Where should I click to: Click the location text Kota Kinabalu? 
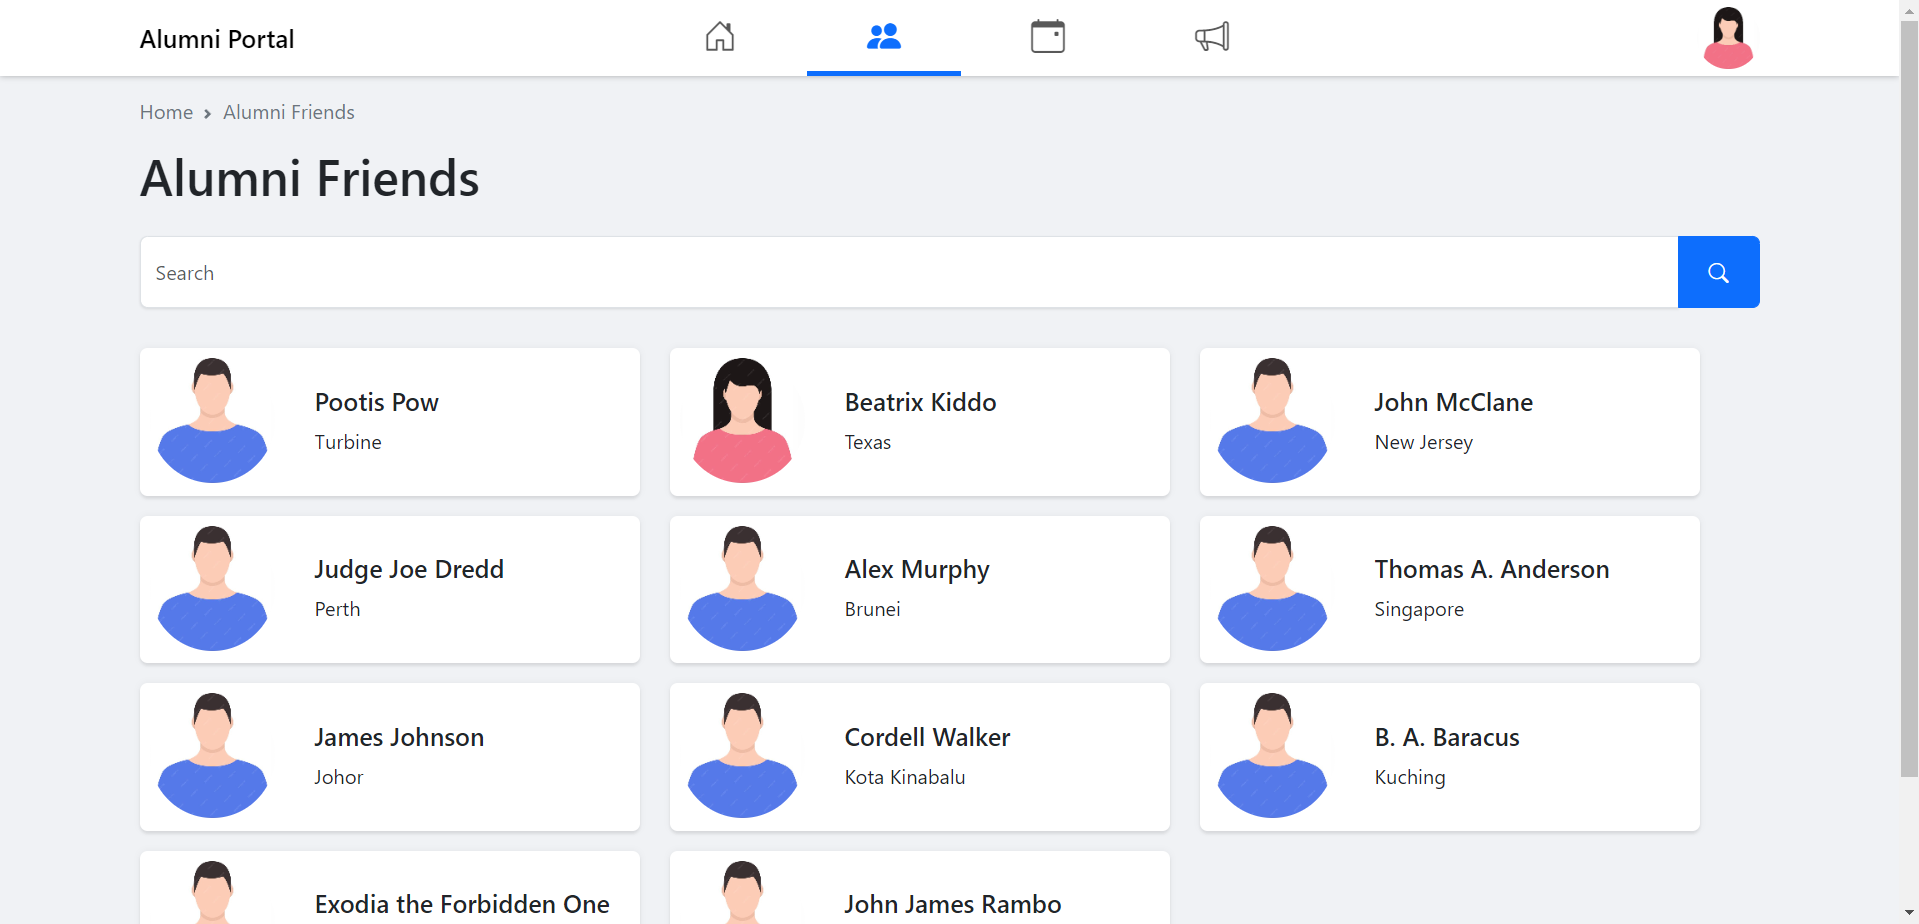pos(905,777)
